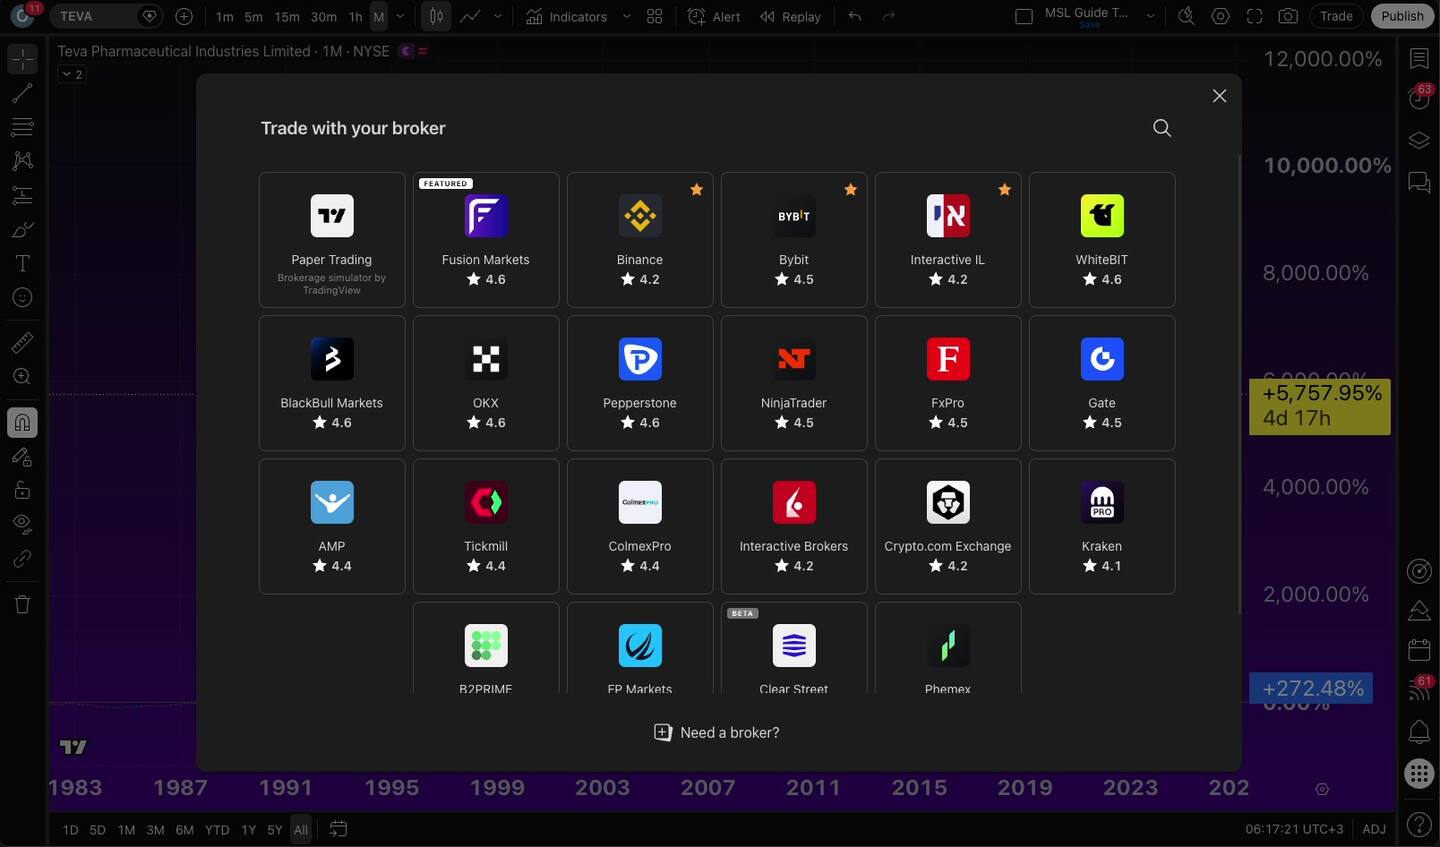Publish the chart idea
Screen dimensions: 1440x847
point(1402,16)
